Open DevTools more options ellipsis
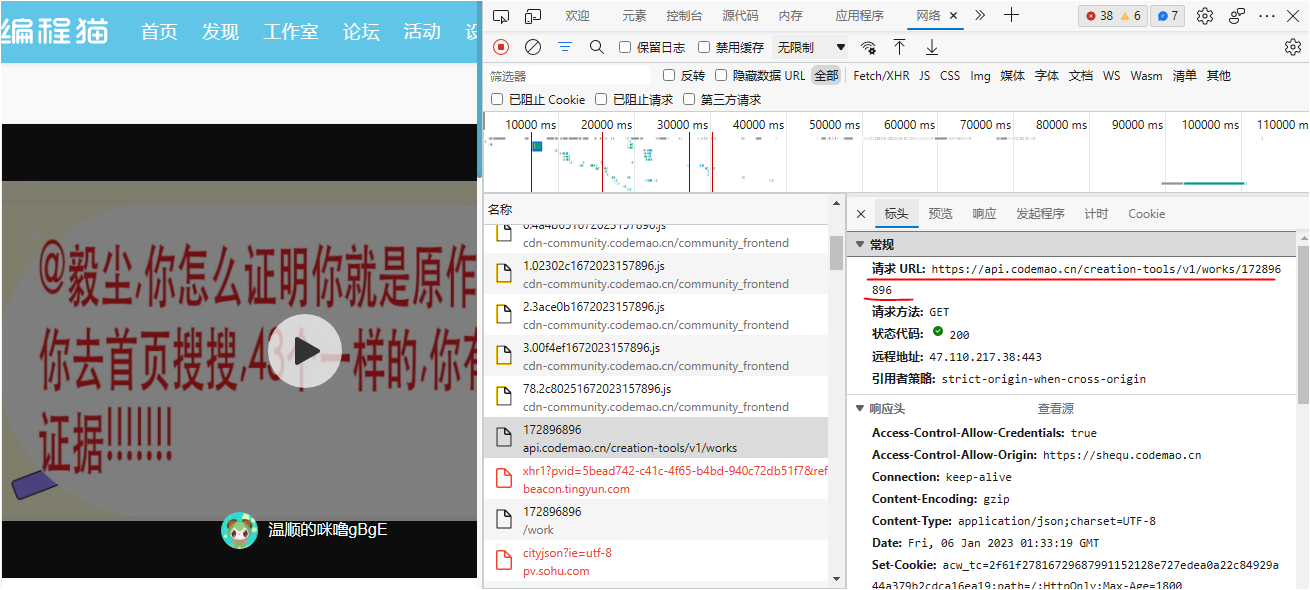This screenshot has height=590, width=1310. click(1267, 16)
